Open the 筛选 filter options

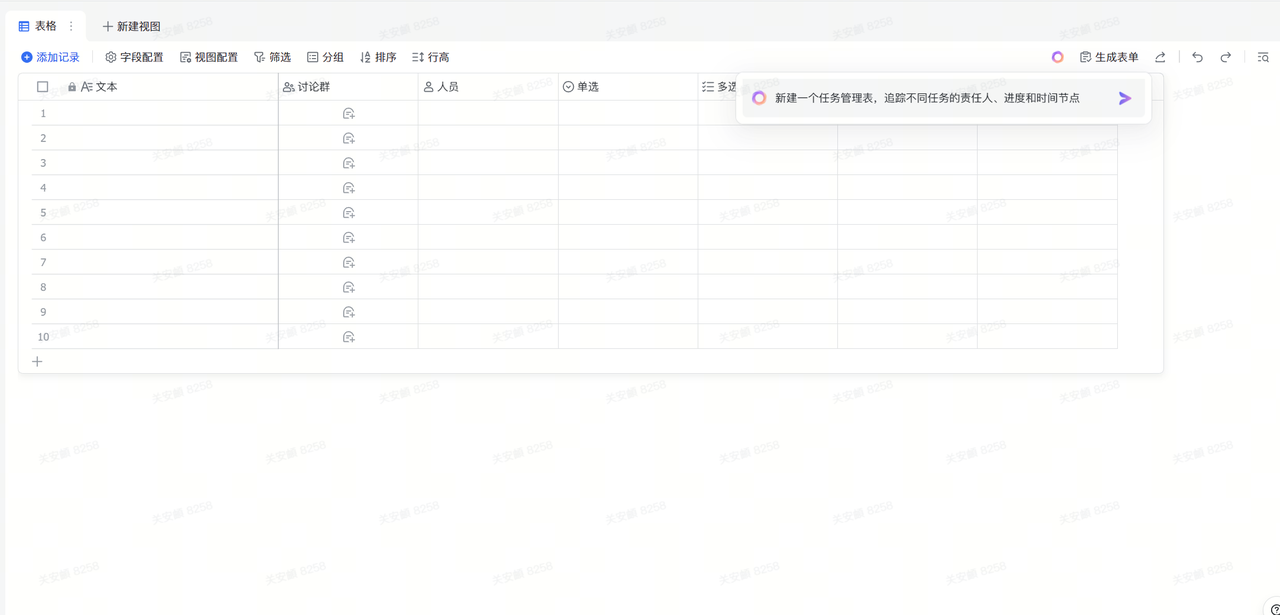point(272,57)
